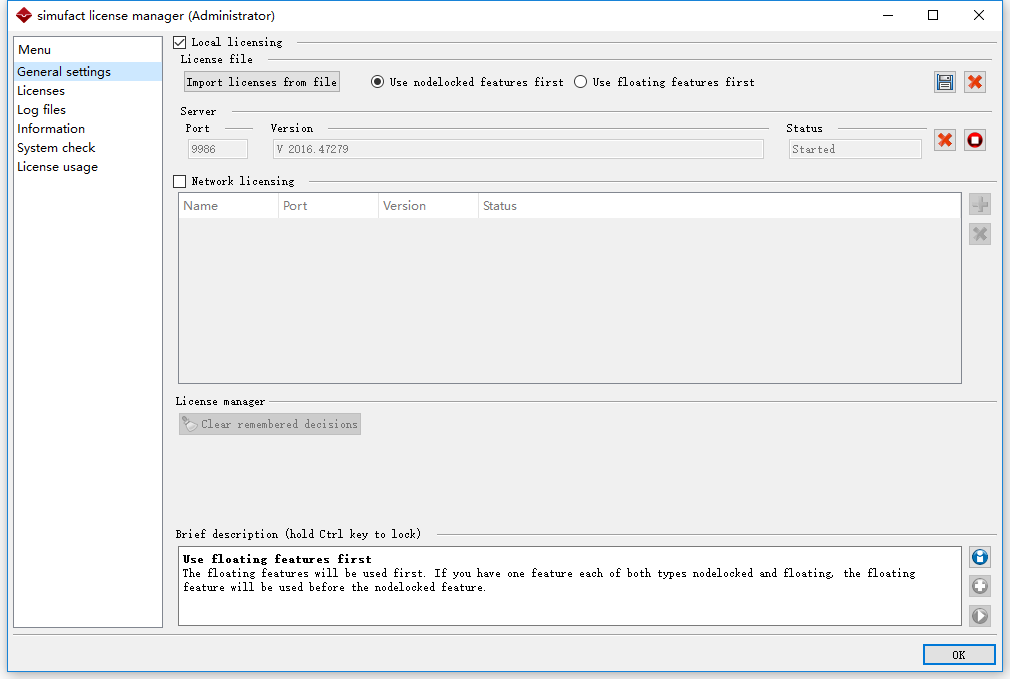Stop the server with the red stop icon
This screenshot has height=679, width=1010.
(975, 140)
